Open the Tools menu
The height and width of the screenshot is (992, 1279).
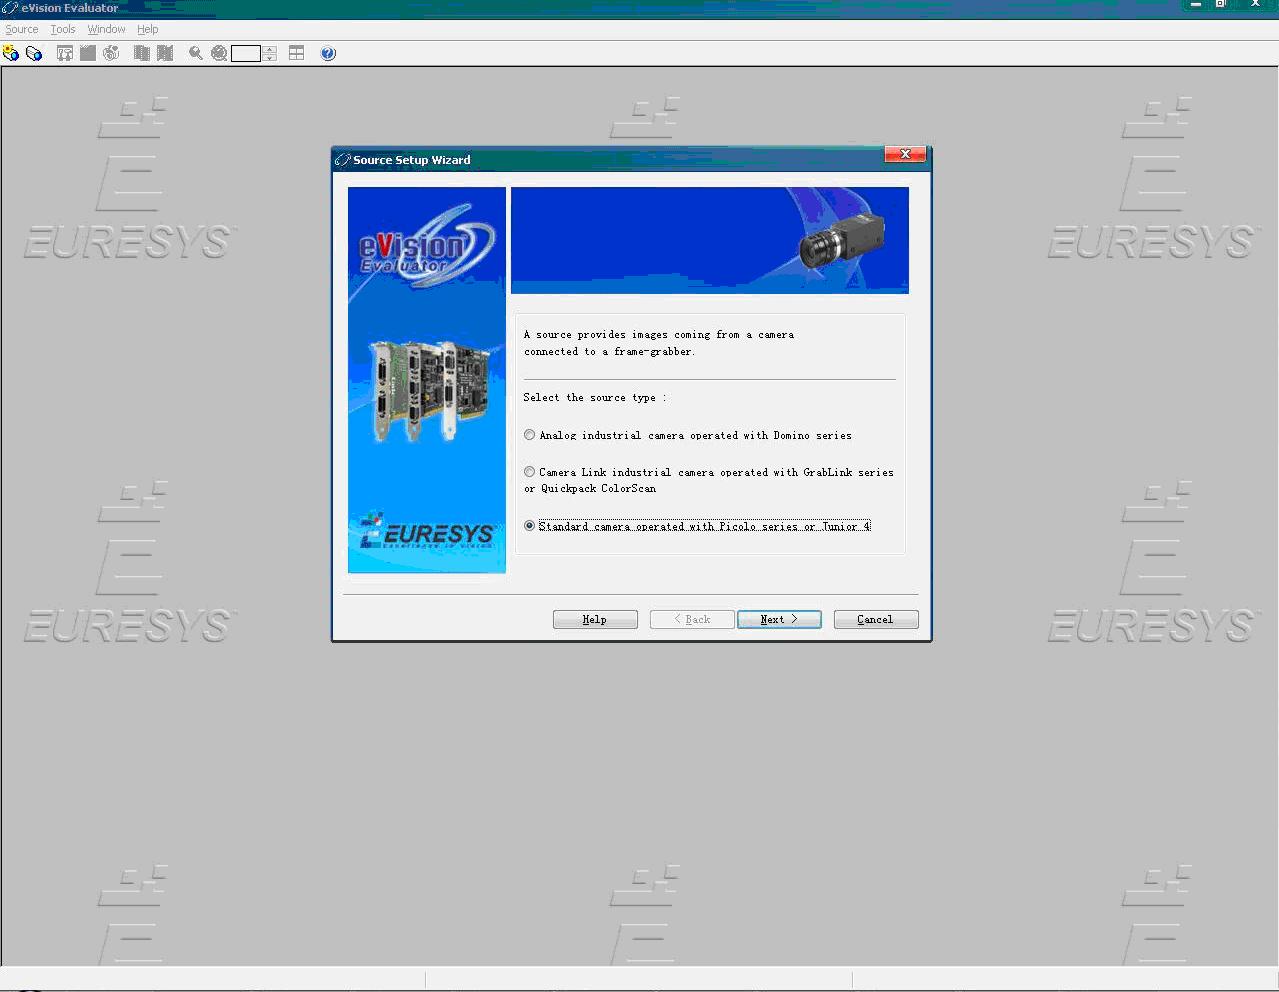[63, 29]
